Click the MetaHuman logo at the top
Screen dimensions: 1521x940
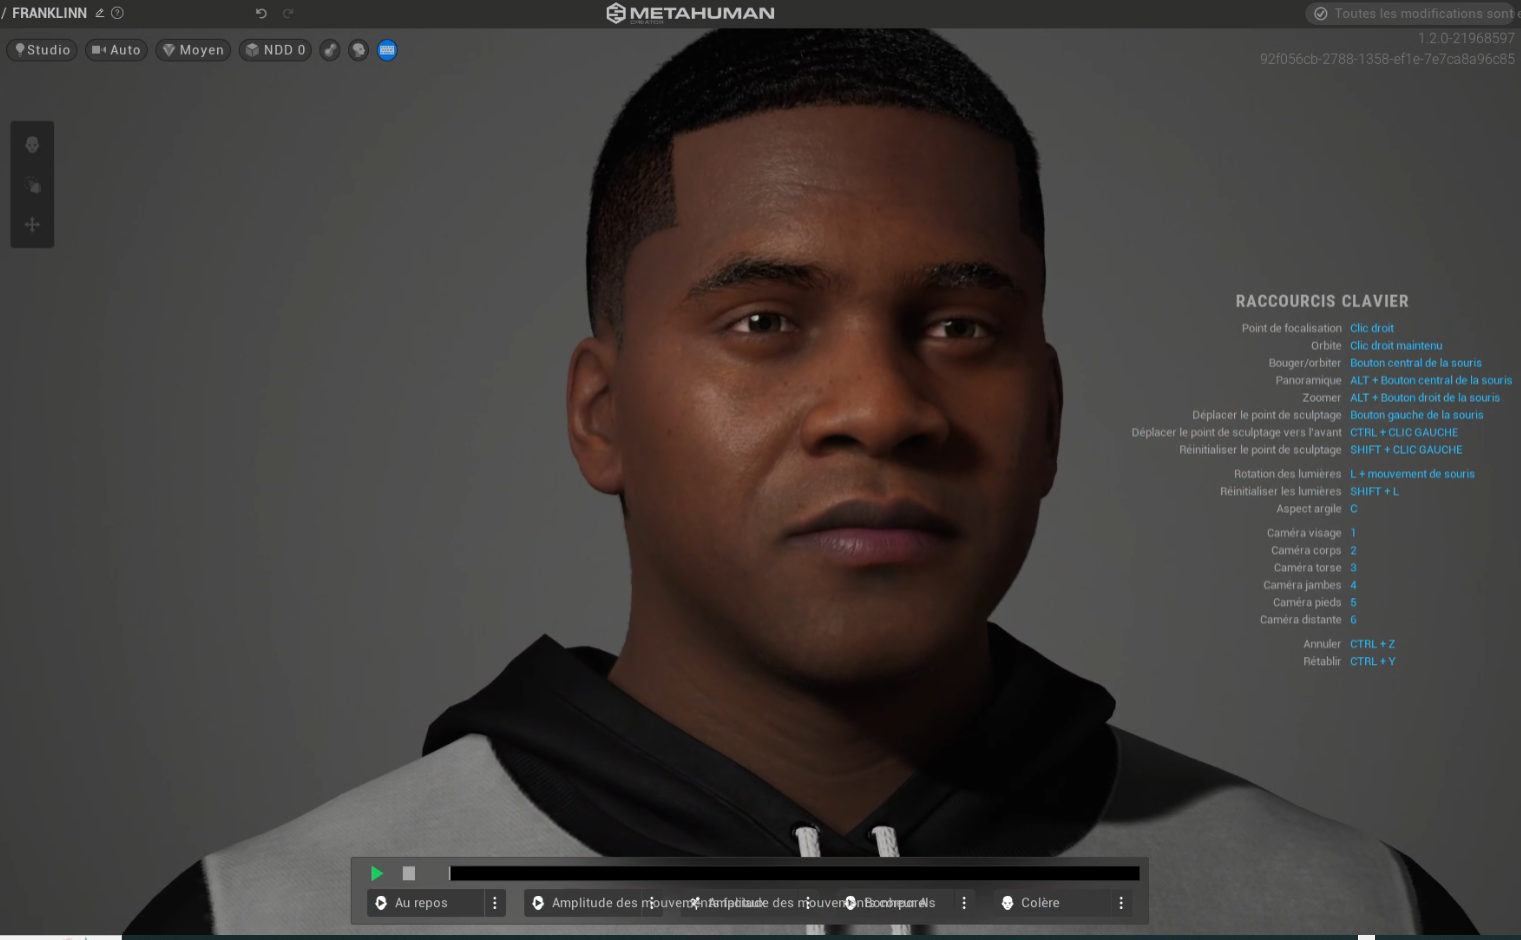click(690, 13)
